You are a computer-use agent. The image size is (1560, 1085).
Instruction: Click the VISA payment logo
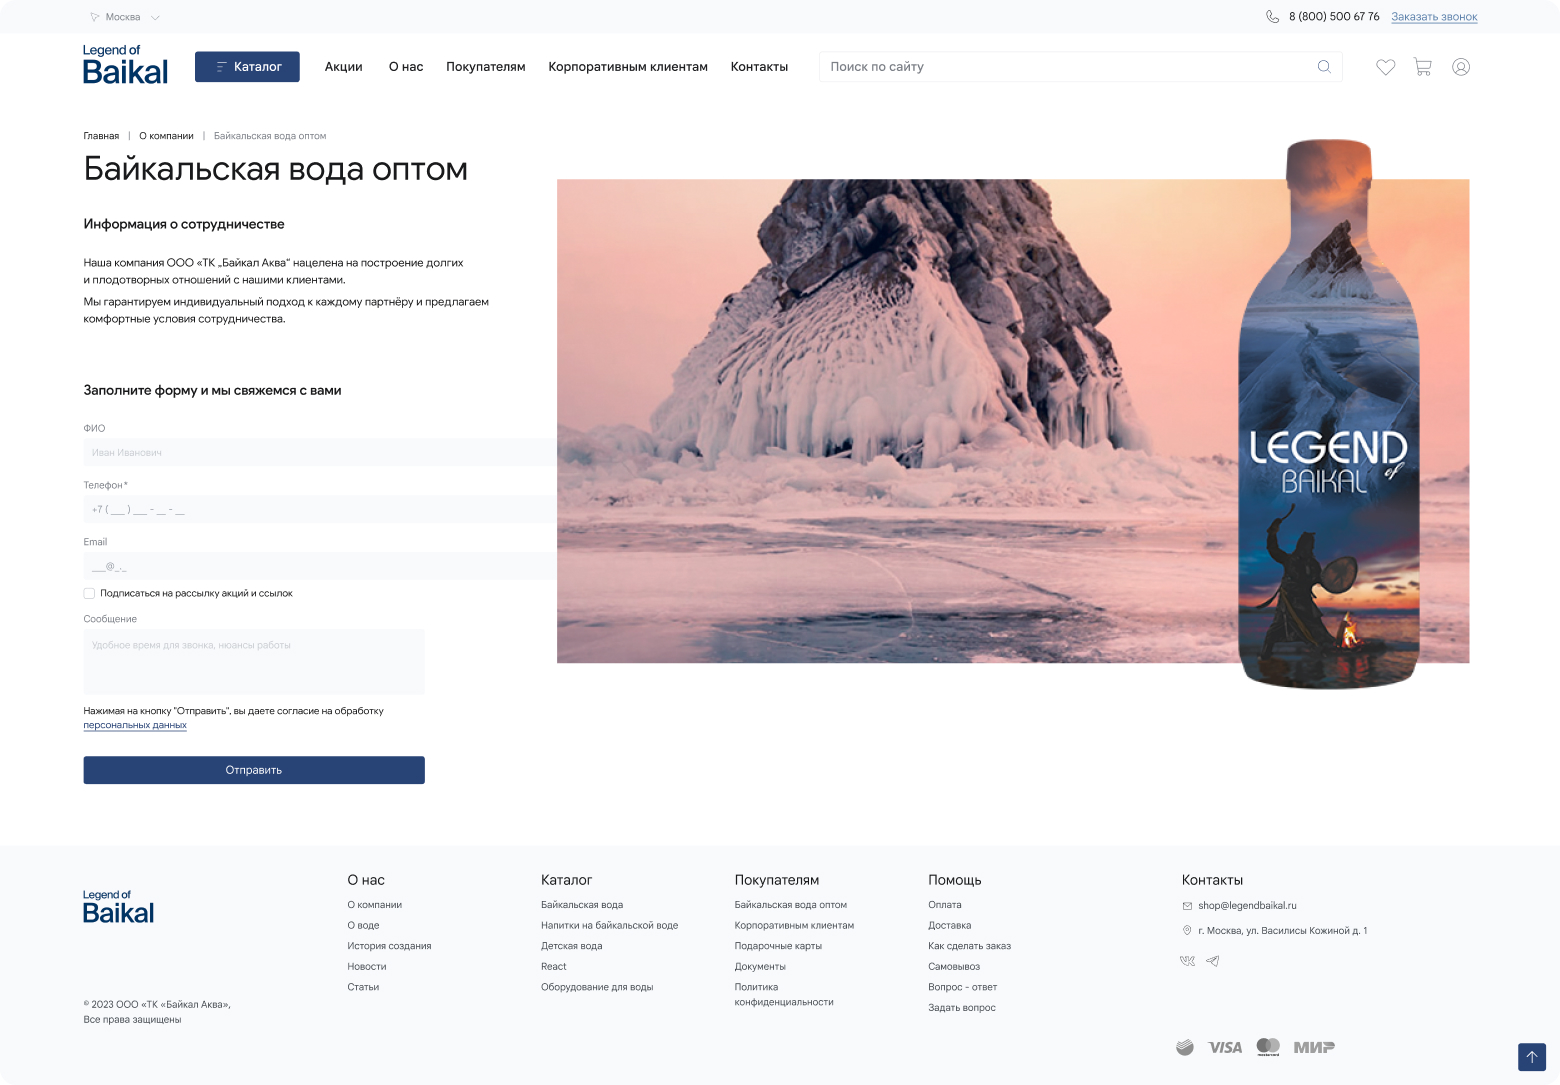point(1225,1047)
